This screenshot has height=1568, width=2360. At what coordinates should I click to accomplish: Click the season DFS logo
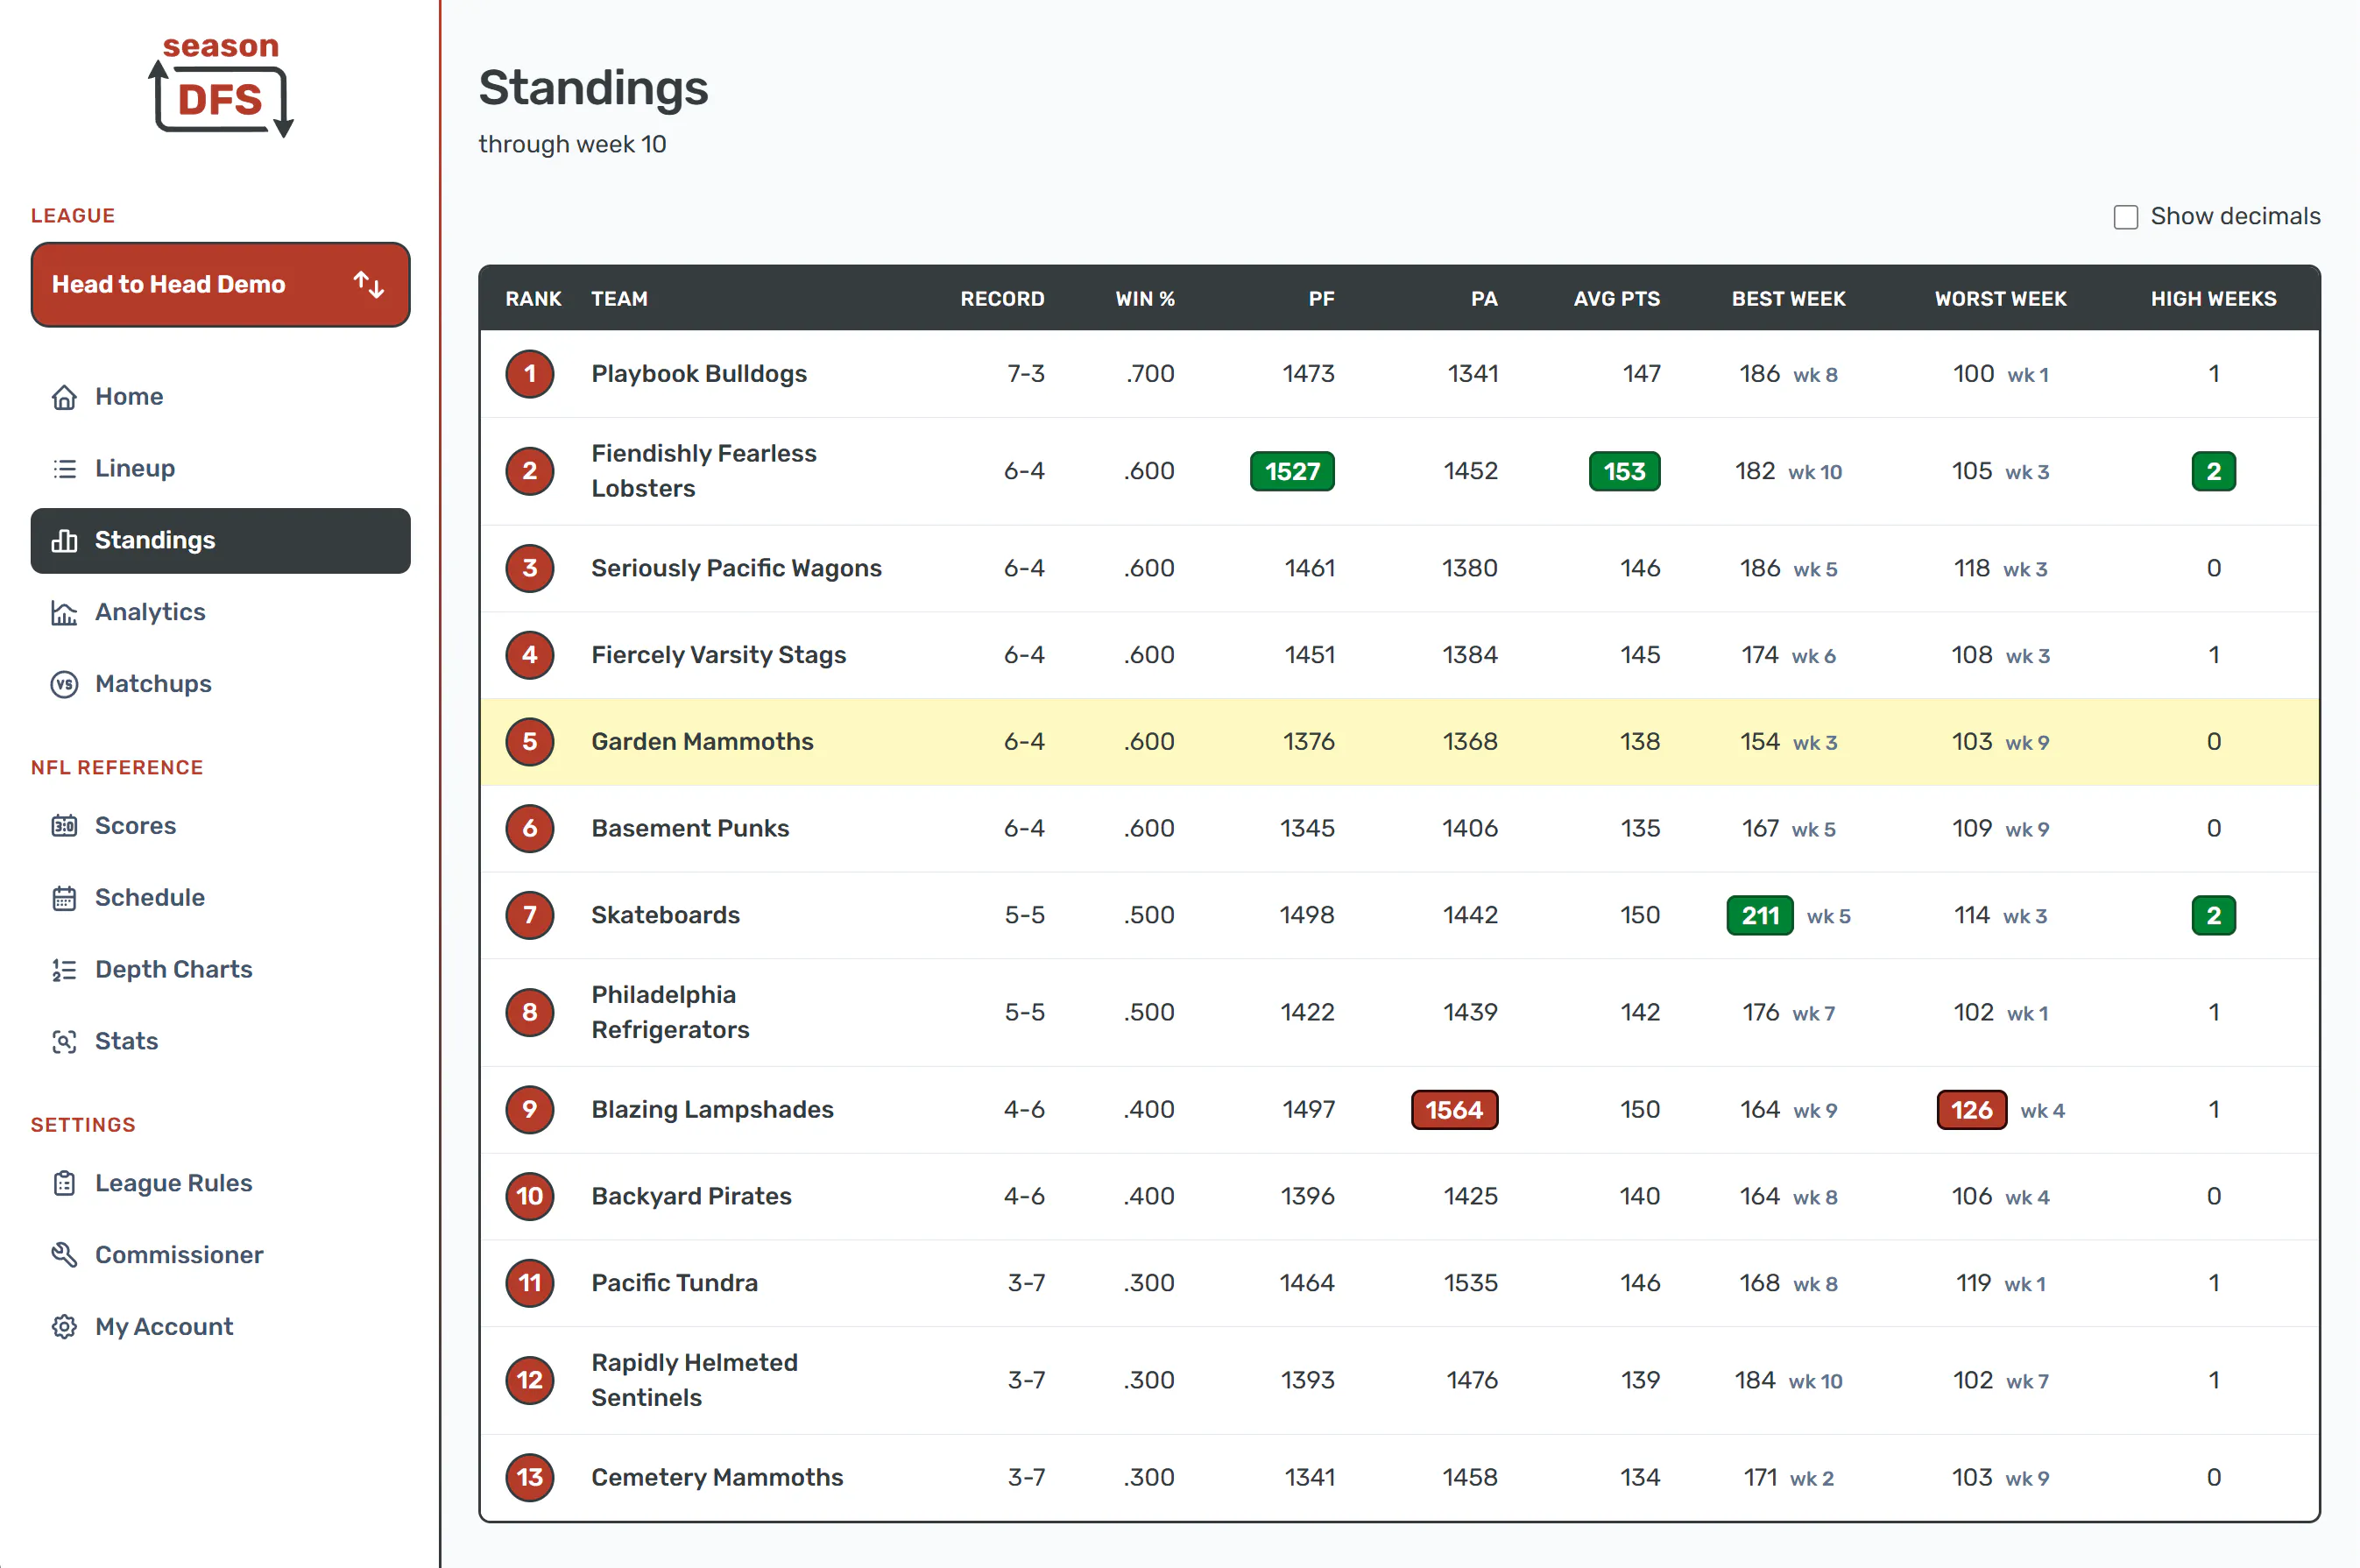220,86
